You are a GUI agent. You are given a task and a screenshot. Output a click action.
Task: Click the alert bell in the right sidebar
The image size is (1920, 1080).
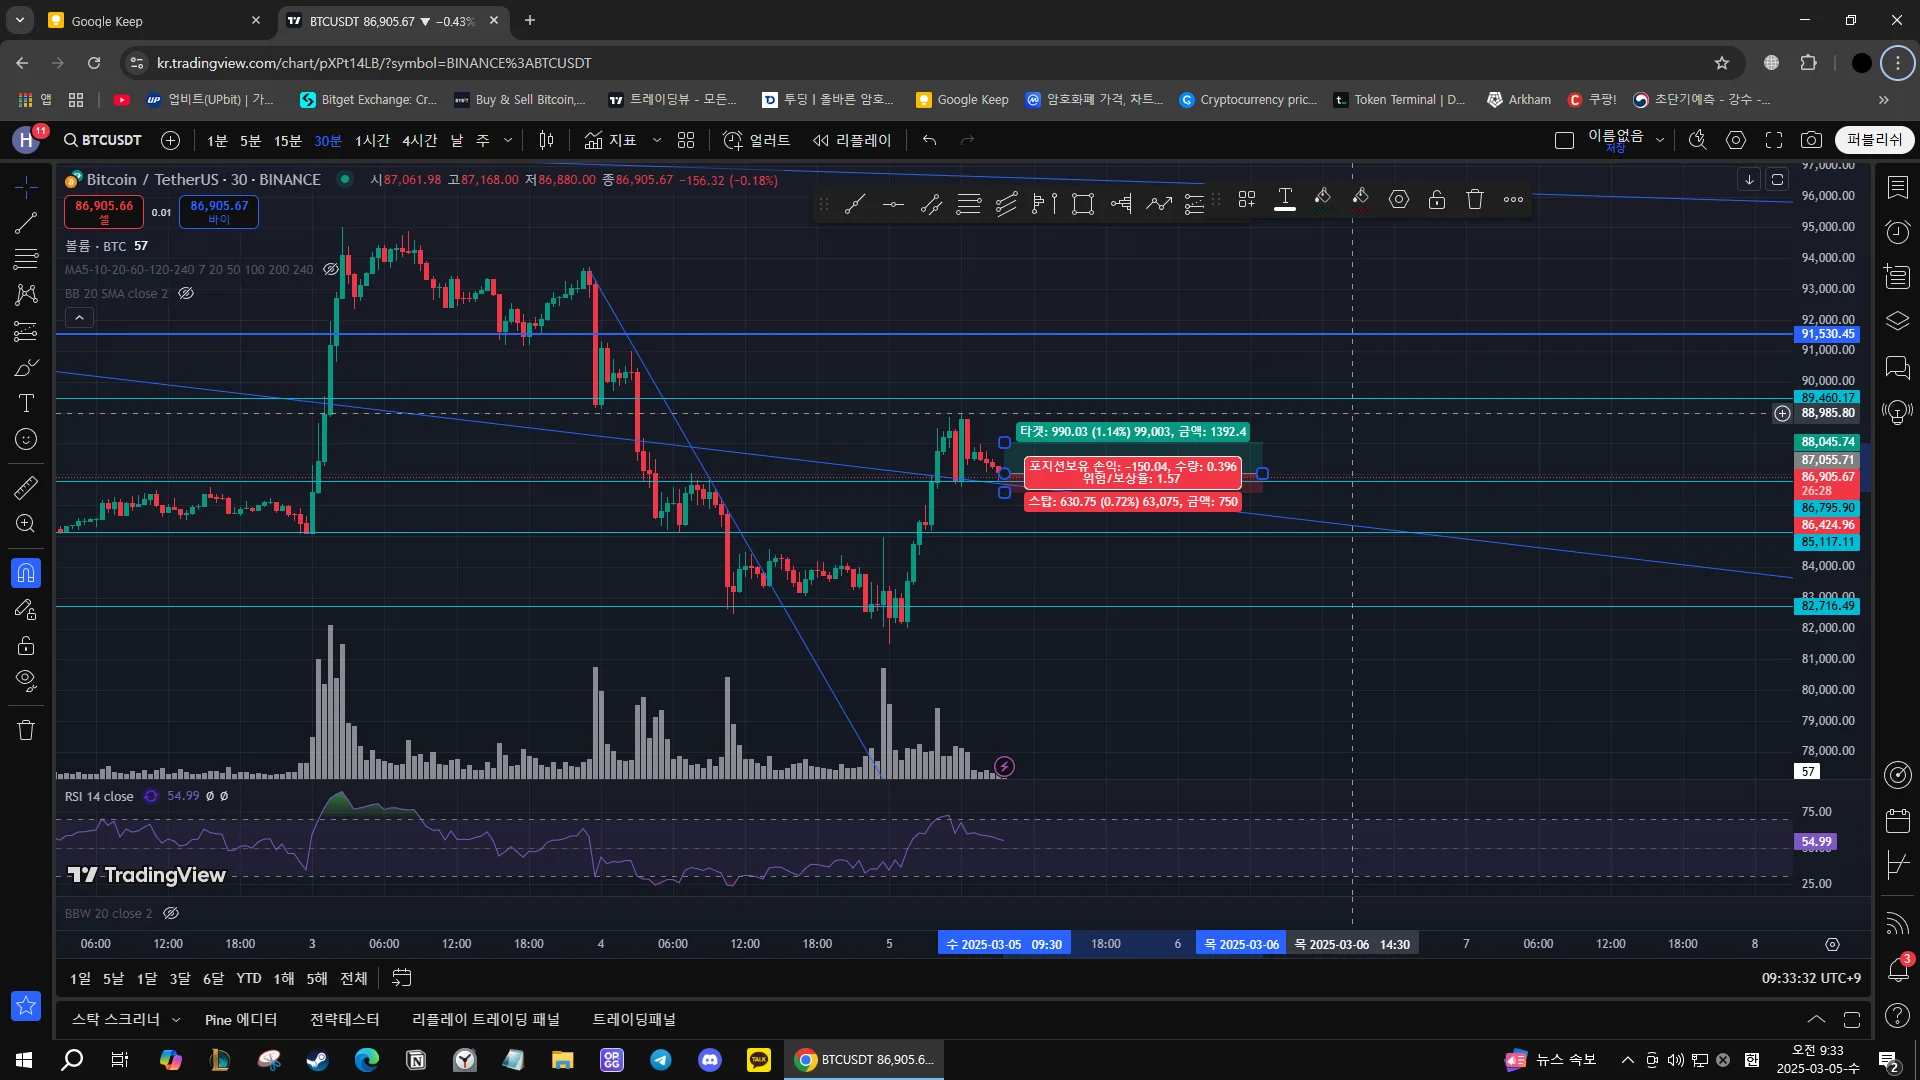pyautogui.click(x=1897, y=968)
